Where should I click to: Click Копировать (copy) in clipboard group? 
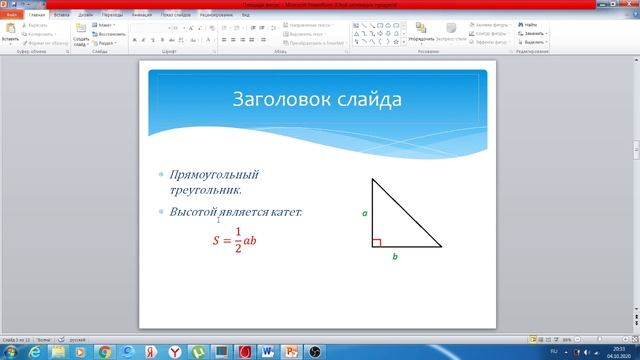coord(39,34)
